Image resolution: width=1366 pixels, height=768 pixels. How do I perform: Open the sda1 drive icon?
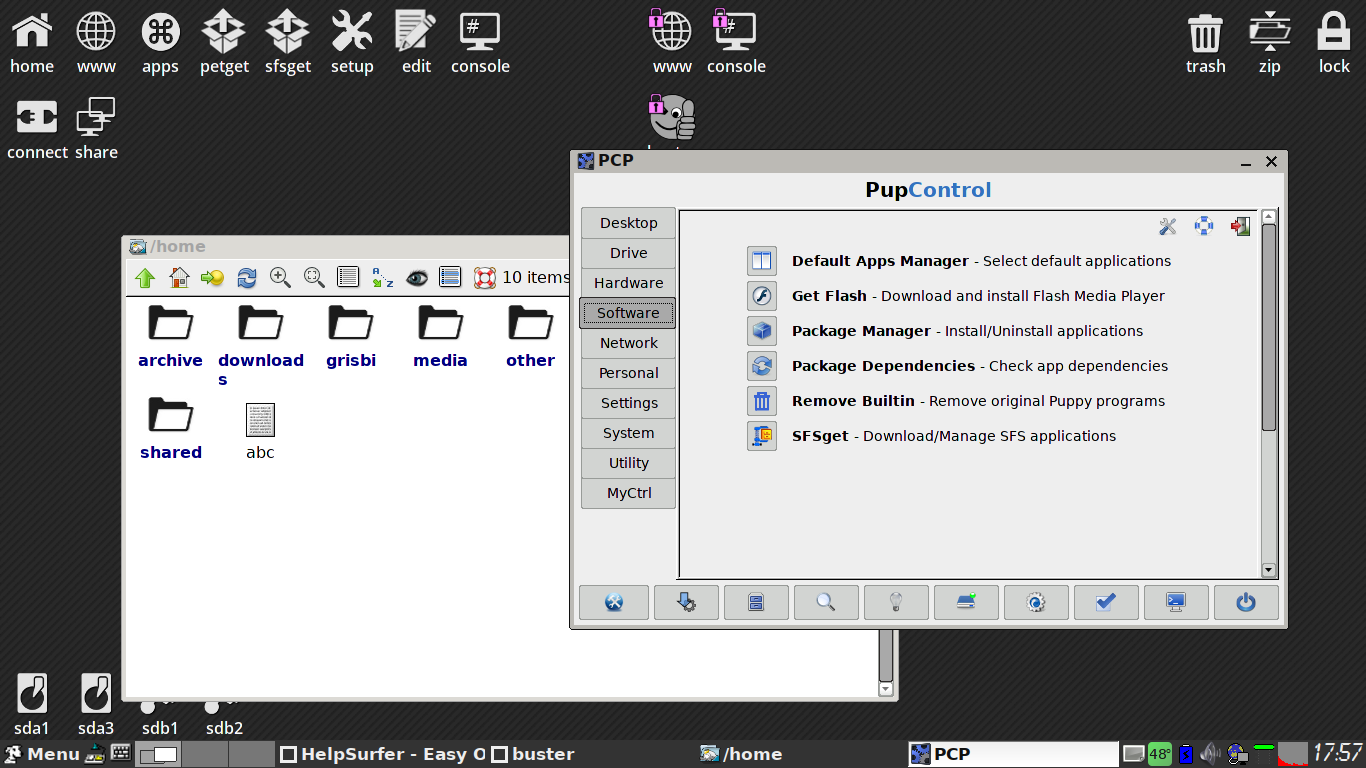click(x=32, y=705)
